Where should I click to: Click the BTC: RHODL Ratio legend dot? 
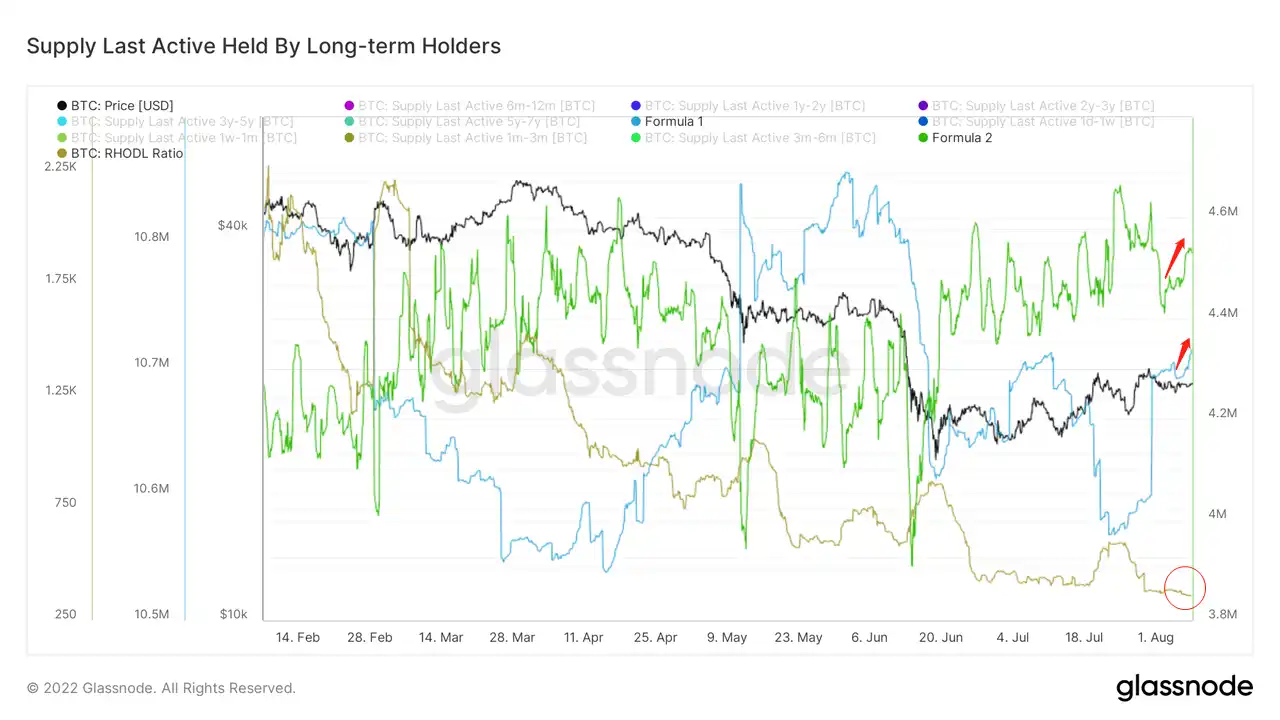(63, 153)
